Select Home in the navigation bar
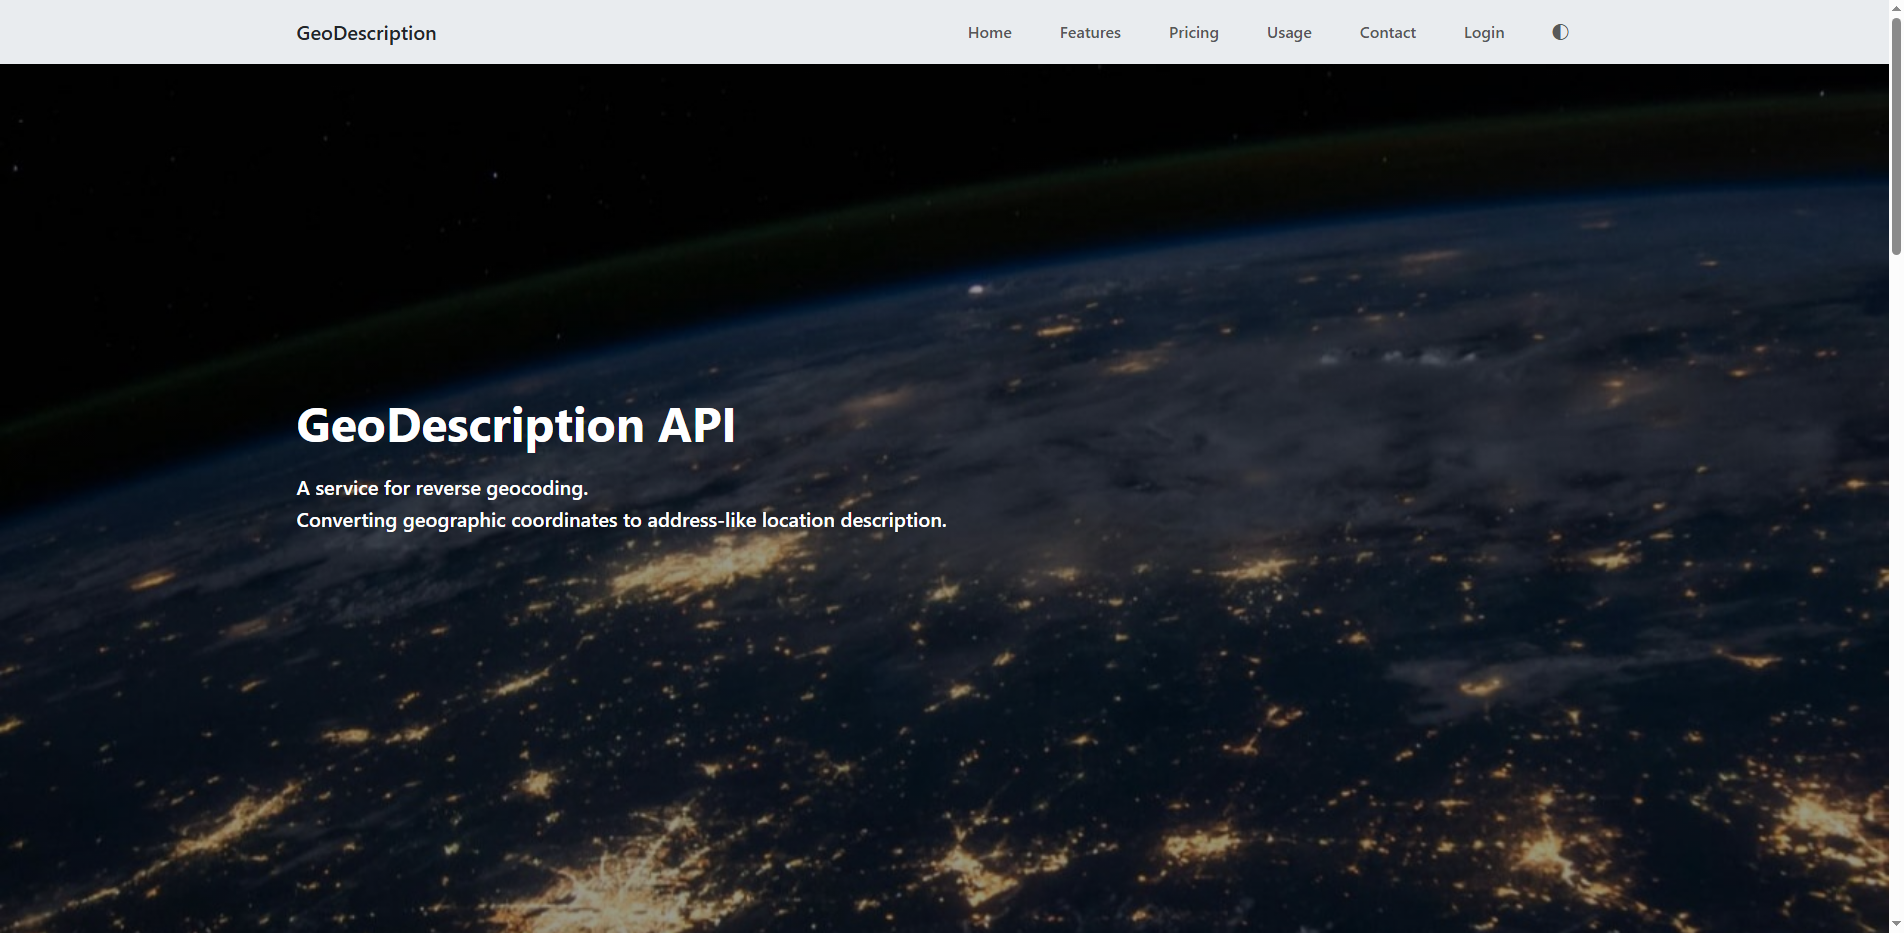 click(989, 32)
